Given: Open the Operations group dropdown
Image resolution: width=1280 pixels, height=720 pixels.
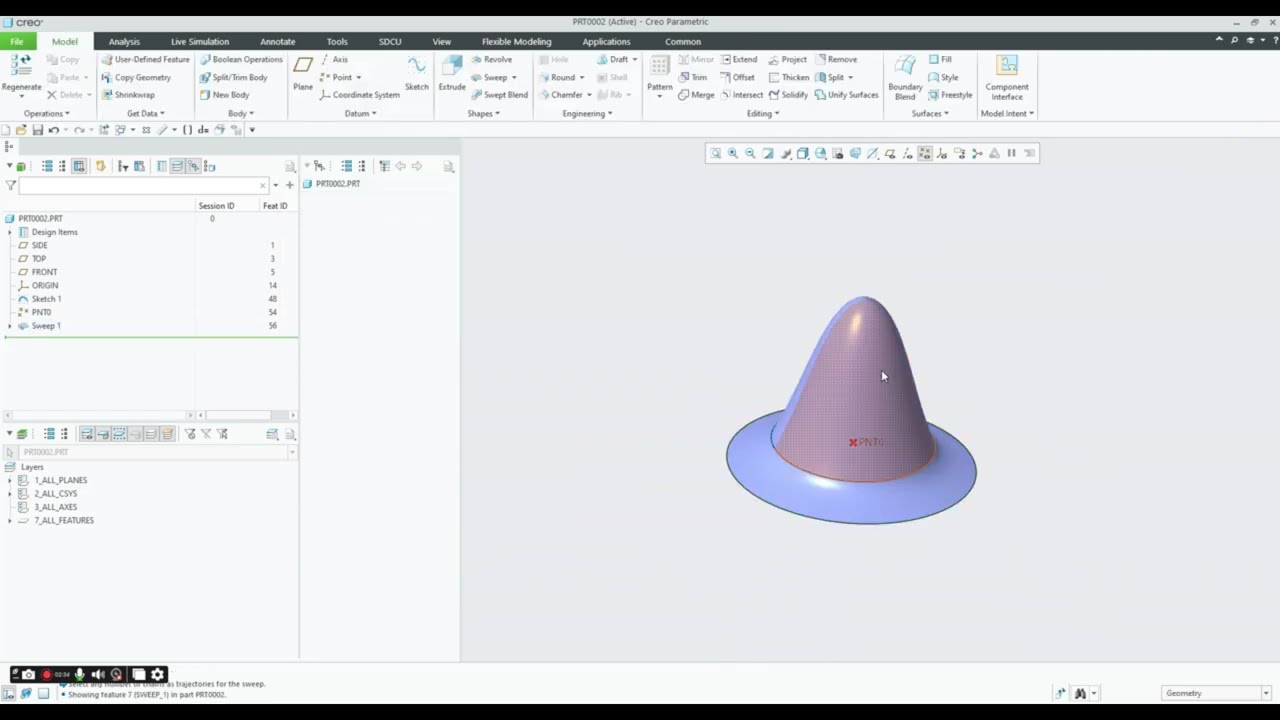Looking at the screenshot, I should pos(46,113).
